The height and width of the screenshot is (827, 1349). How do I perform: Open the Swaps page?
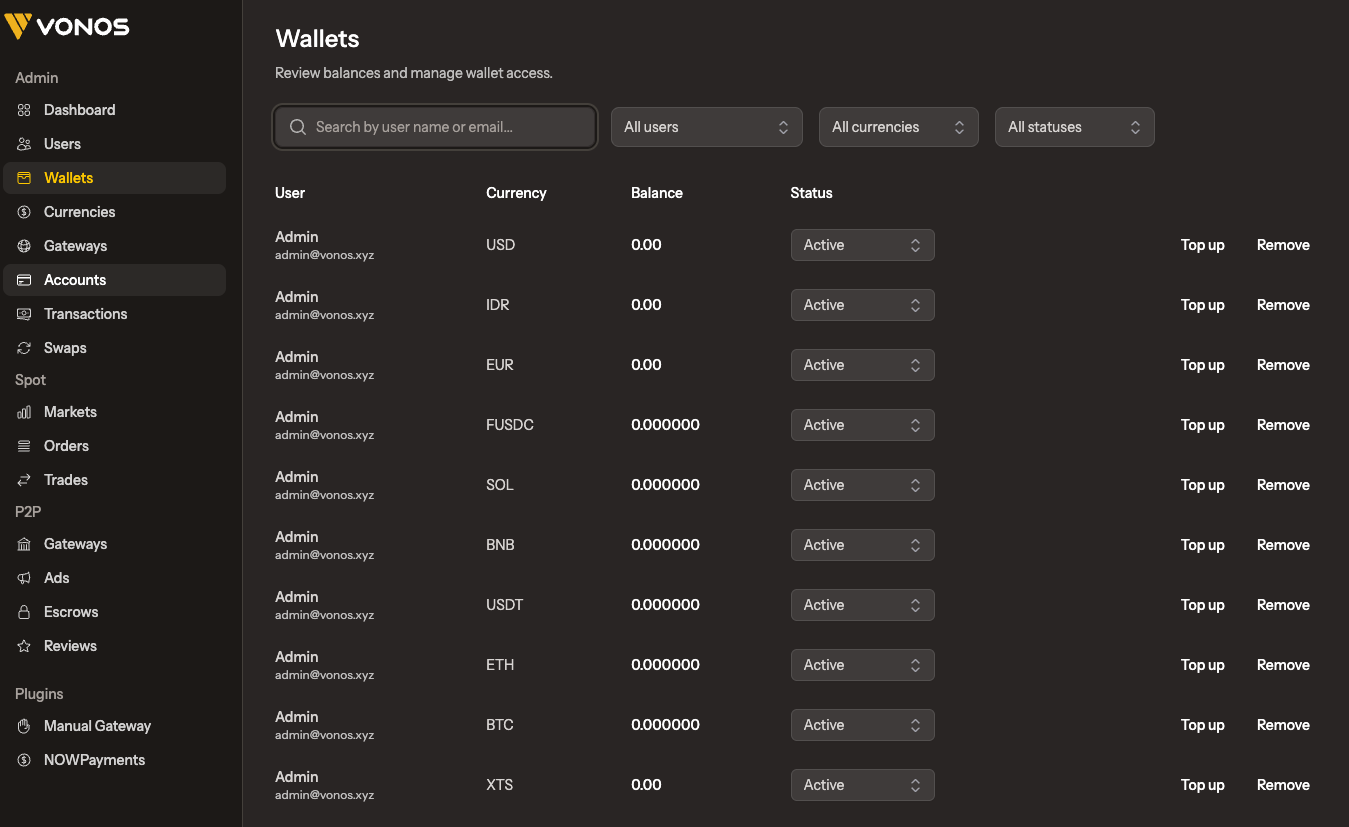coord(114,348)
